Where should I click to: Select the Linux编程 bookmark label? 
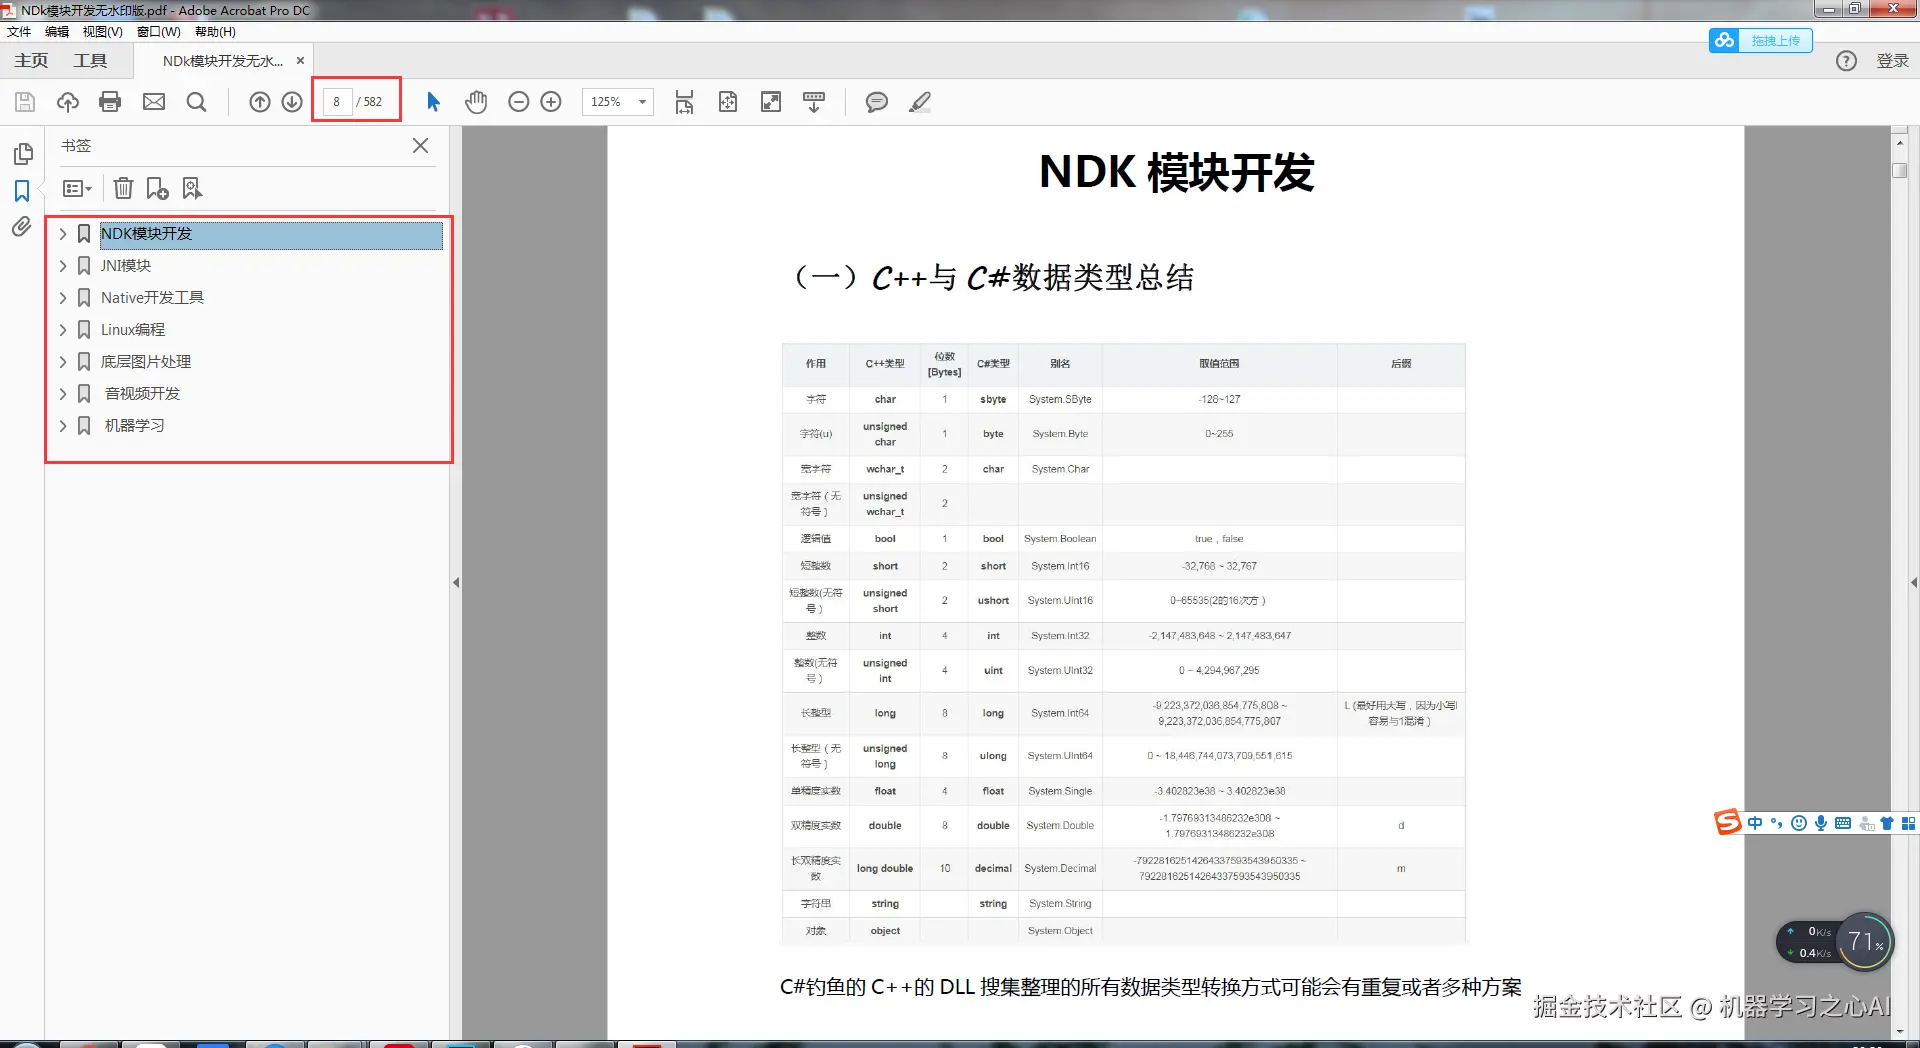133,330
